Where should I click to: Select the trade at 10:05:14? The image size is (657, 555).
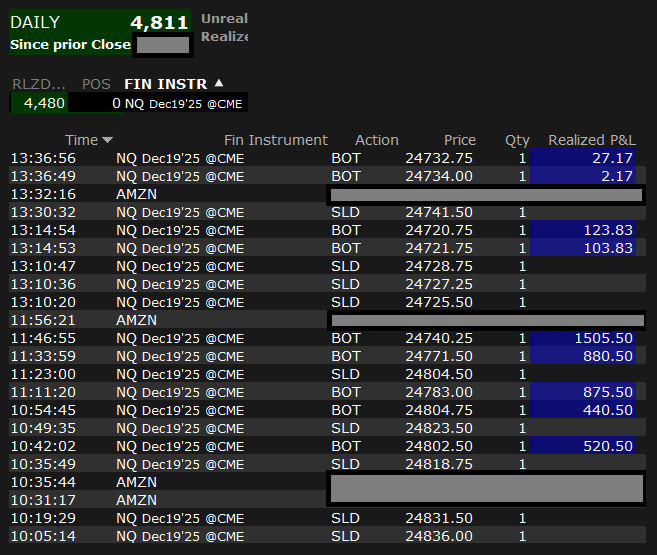(x=327, y=537)
